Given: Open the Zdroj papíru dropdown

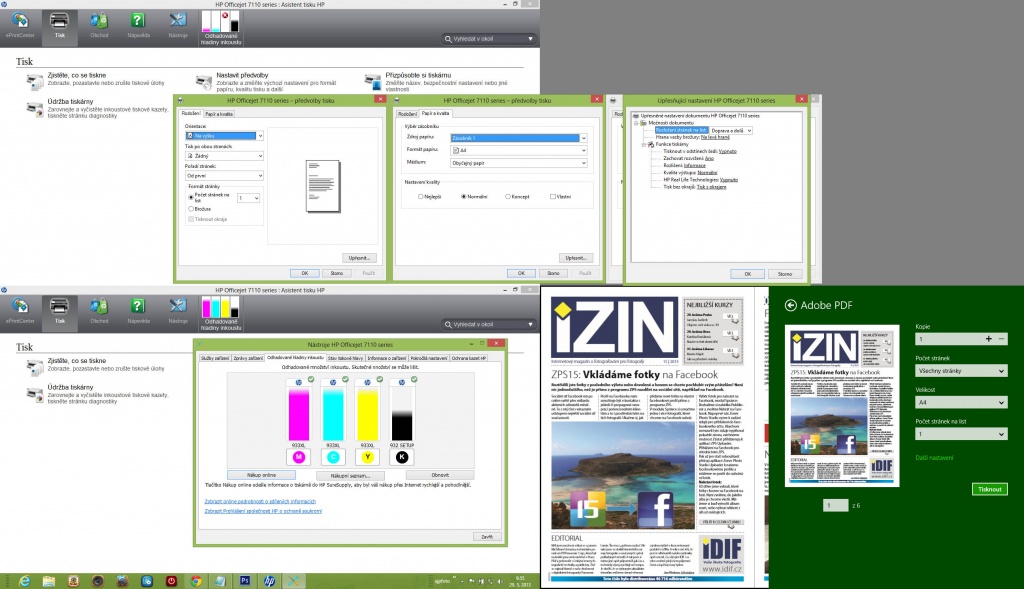Looking at the screenshot, I should [519, 138].
